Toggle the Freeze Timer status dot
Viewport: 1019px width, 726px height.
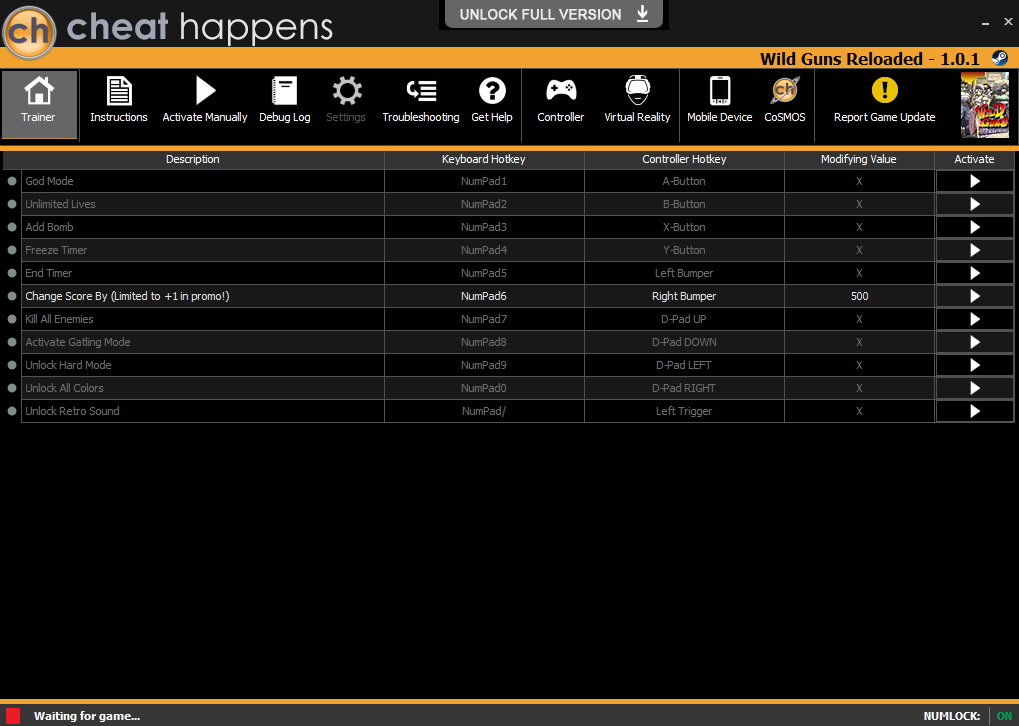pyautogui.click(x=12, y=250)
